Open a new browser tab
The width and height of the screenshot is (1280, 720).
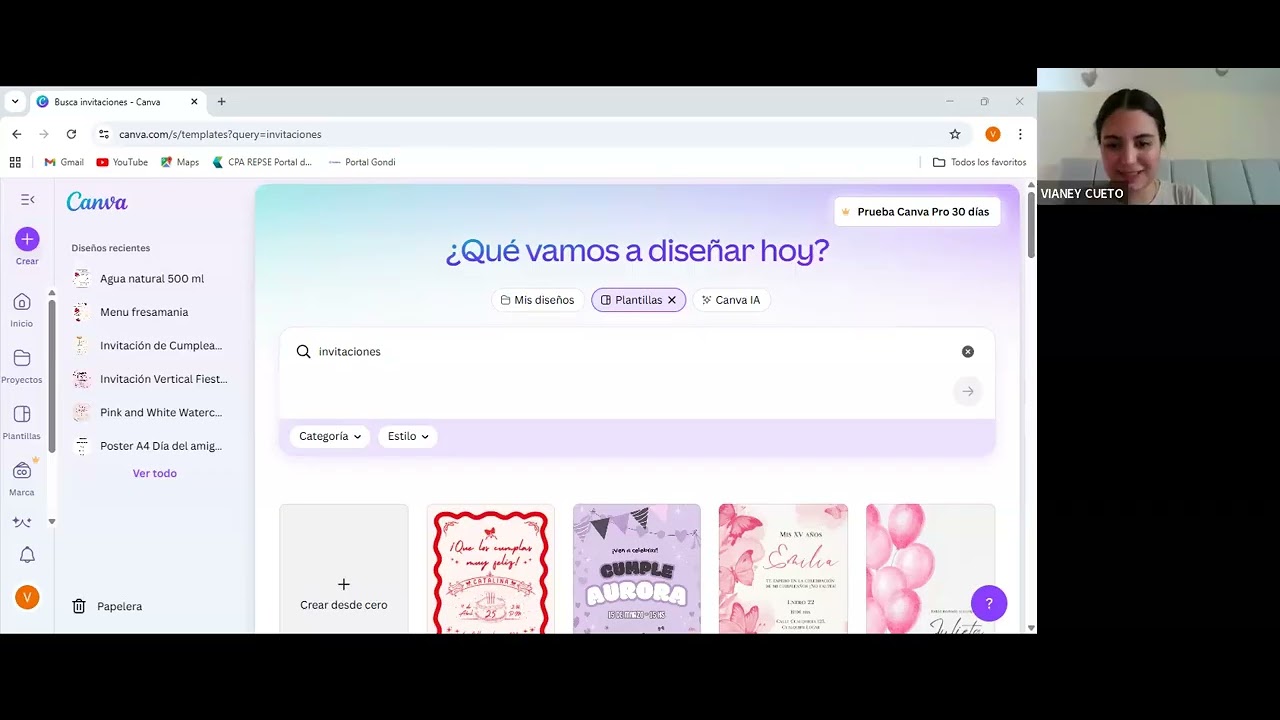pos(221,101)
